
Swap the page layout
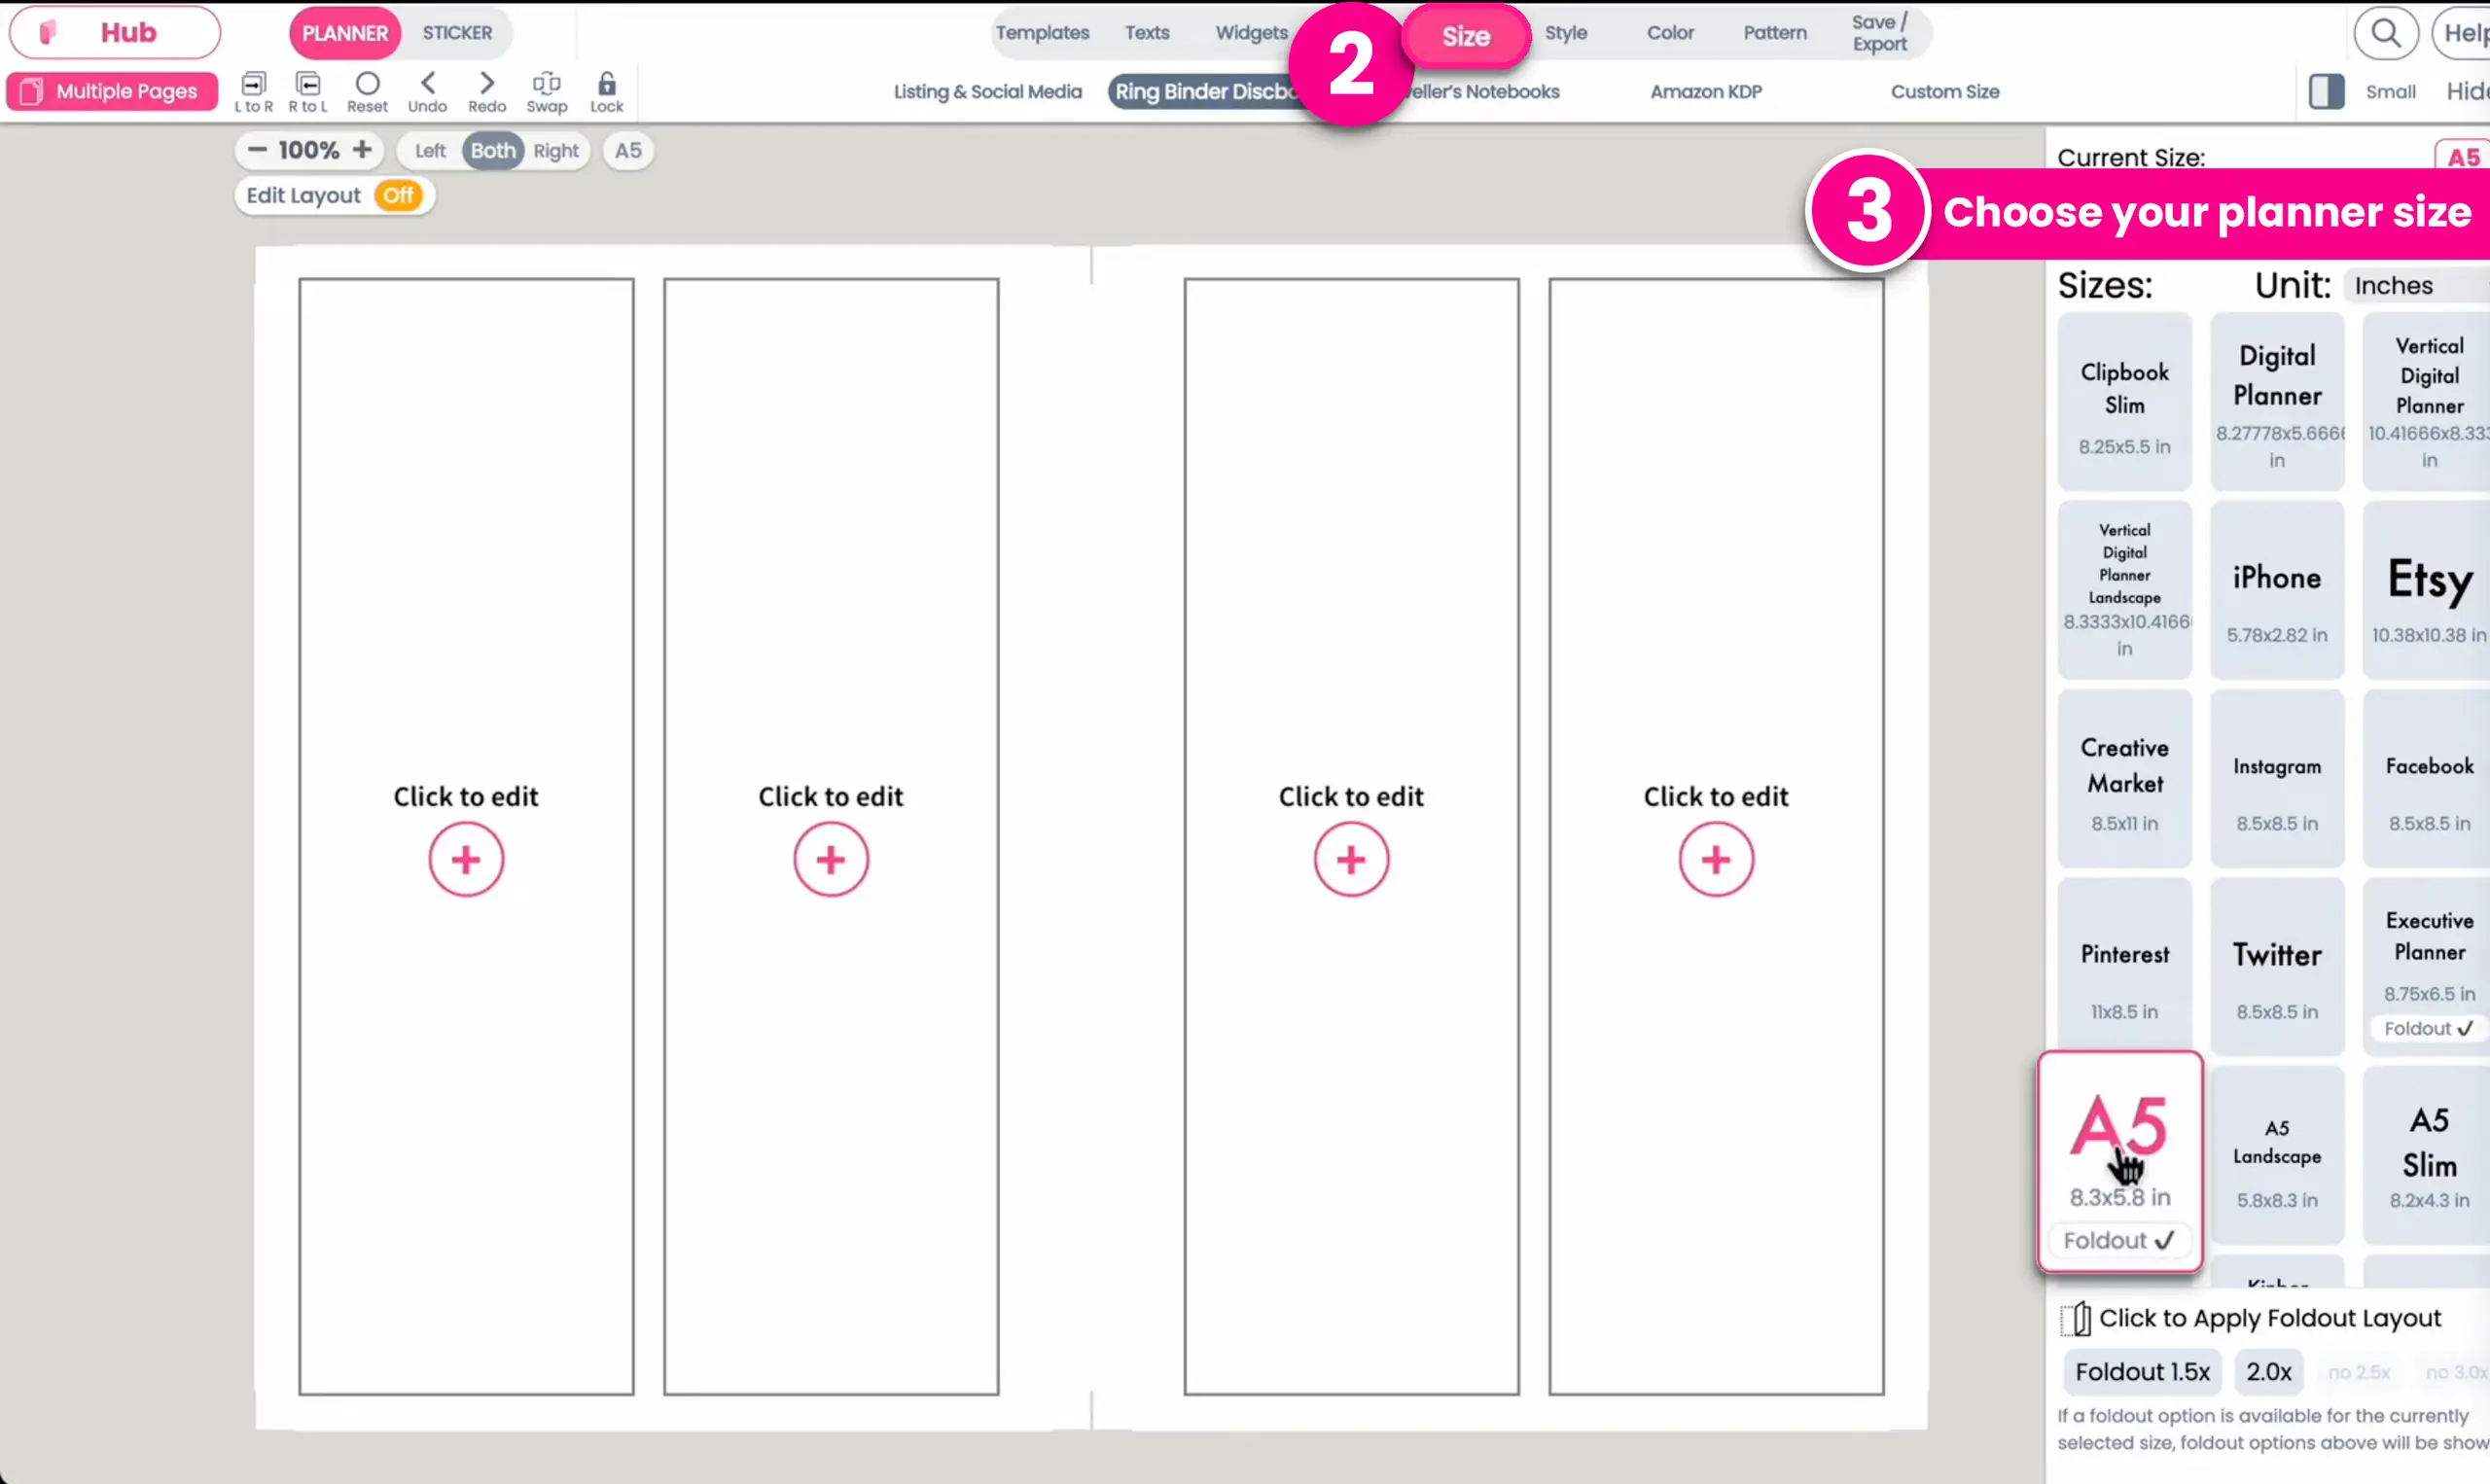click(547, 90)
